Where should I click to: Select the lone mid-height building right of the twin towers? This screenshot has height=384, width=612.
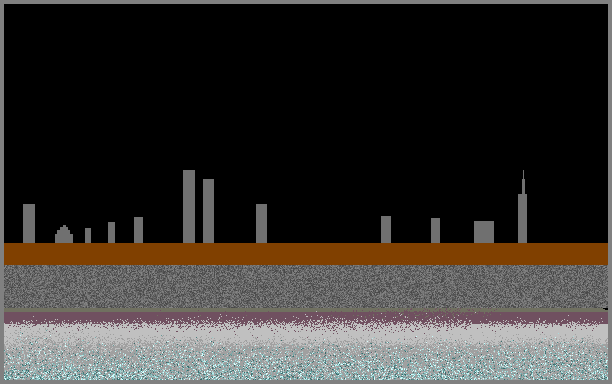[x=262, y=224]
